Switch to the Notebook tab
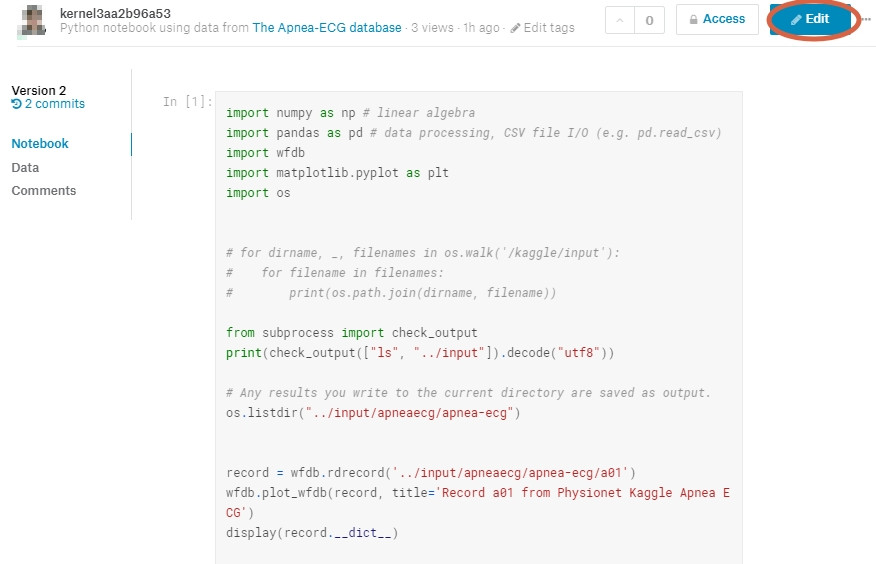 40,144
